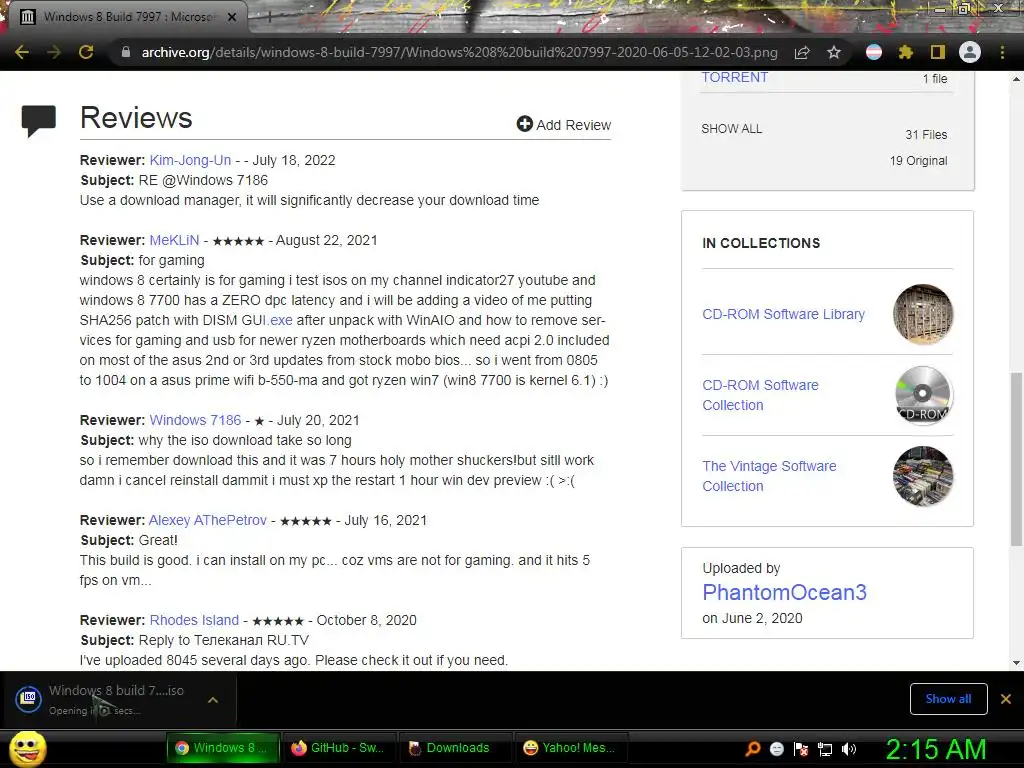This screenshot has width=1024, height=768.
Task: Click the date 'July 18, 2022'
Action: point(294,160)
